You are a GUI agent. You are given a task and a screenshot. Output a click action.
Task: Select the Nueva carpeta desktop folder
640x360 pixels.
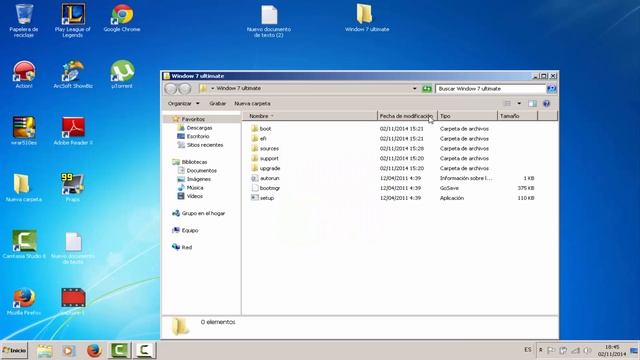24,187
